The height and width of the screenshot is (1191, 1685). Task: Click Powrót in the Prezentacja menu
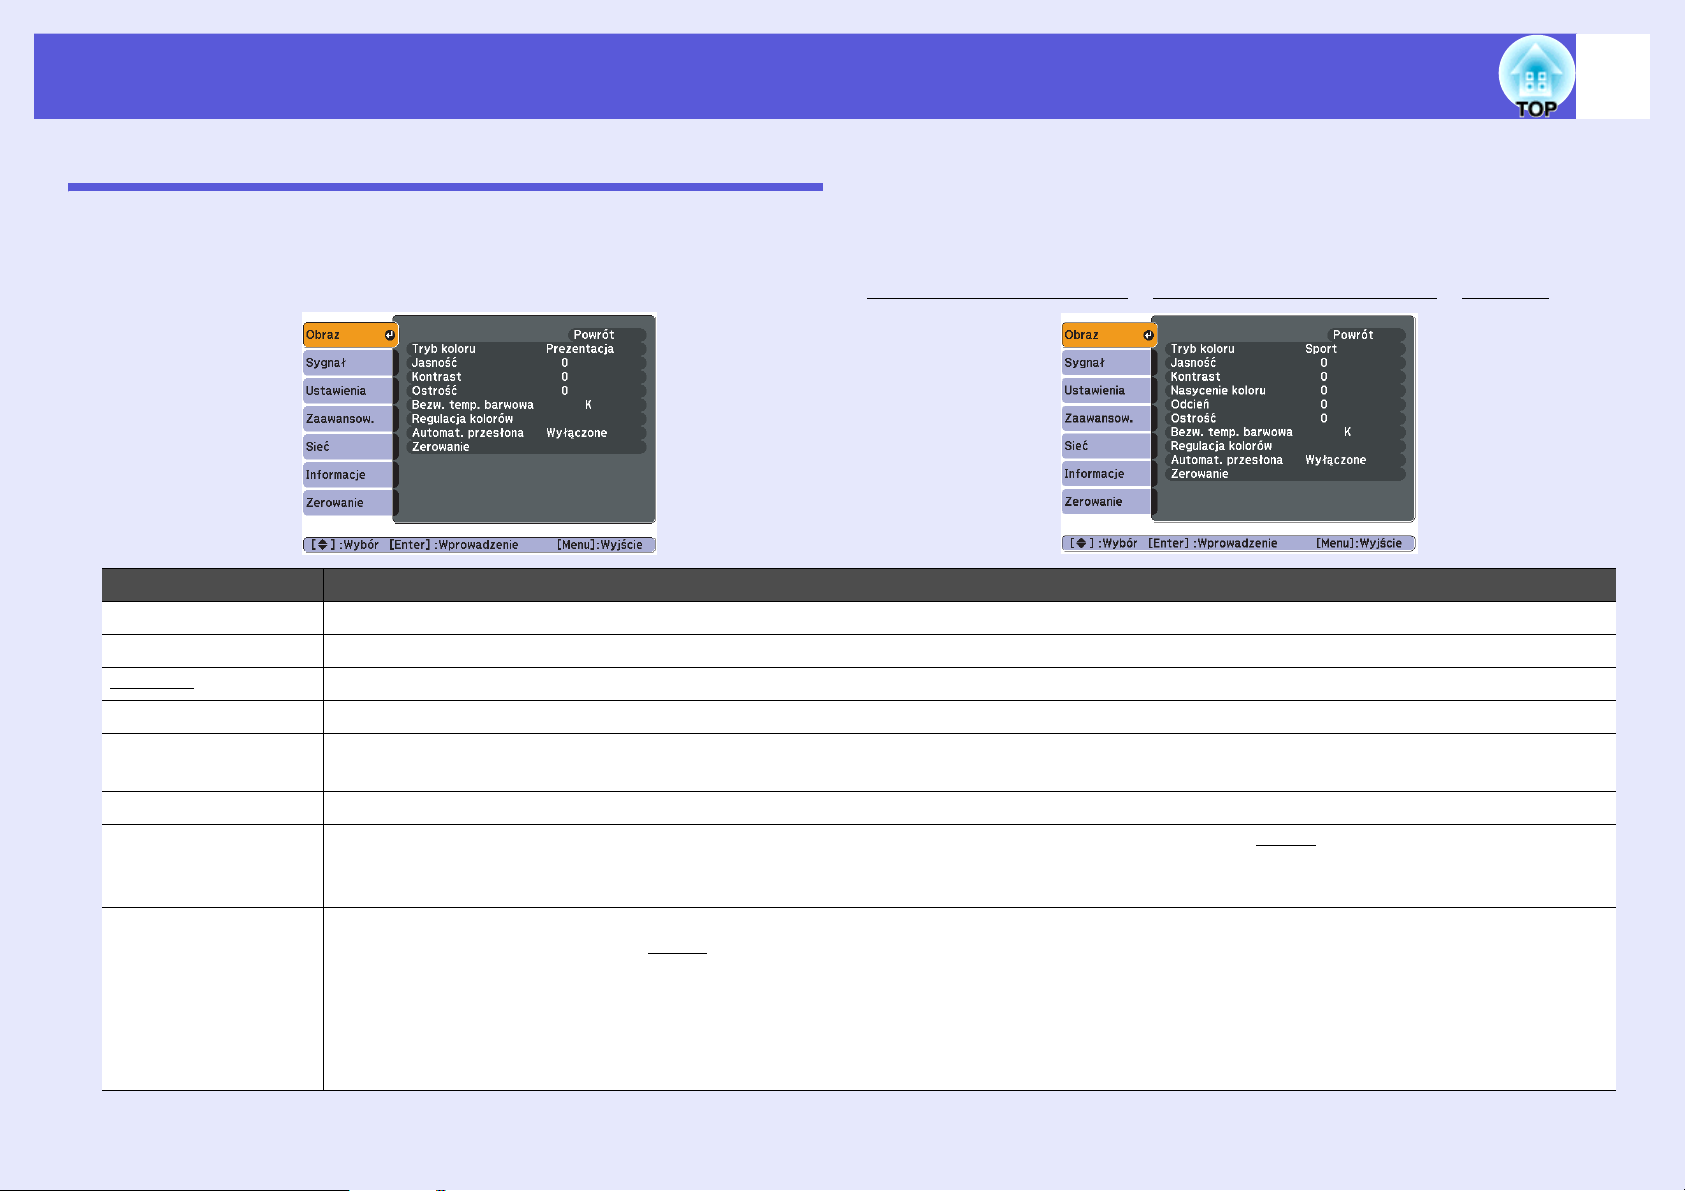coord(607,335)
